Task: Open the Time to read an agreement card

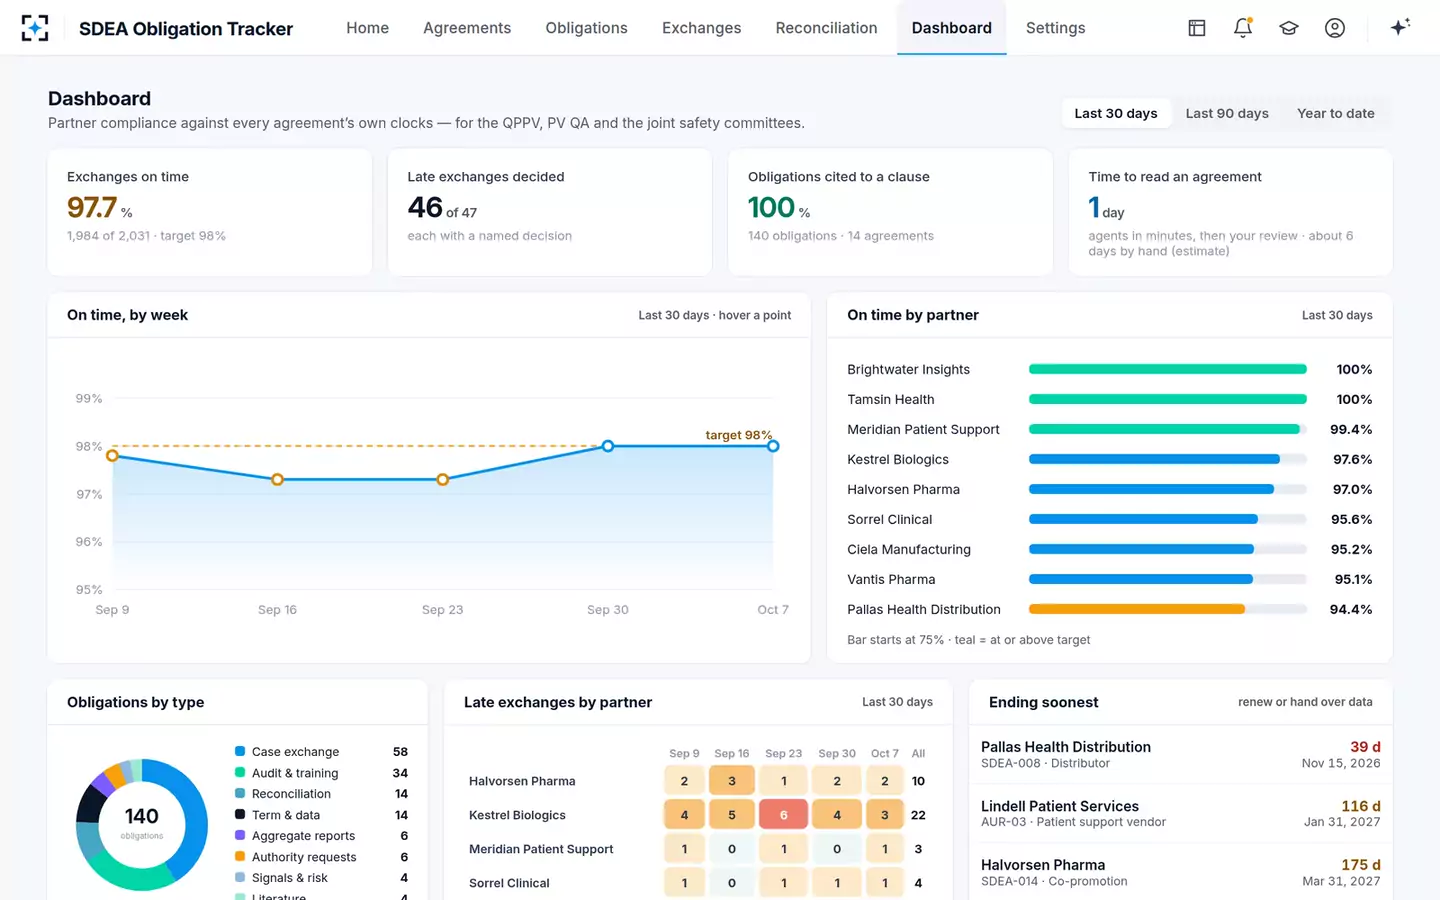Action: (1230, 212)
